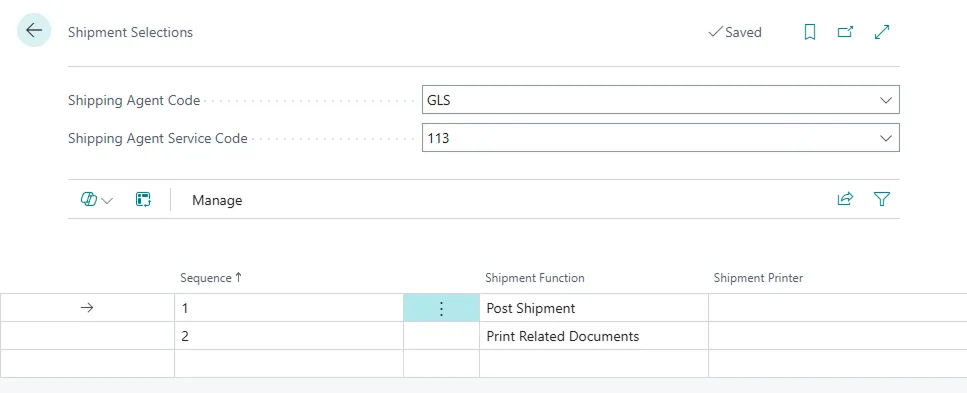967x393 pixels.
Task: Select the Sequence 2 cell
Action: point(289,336)
